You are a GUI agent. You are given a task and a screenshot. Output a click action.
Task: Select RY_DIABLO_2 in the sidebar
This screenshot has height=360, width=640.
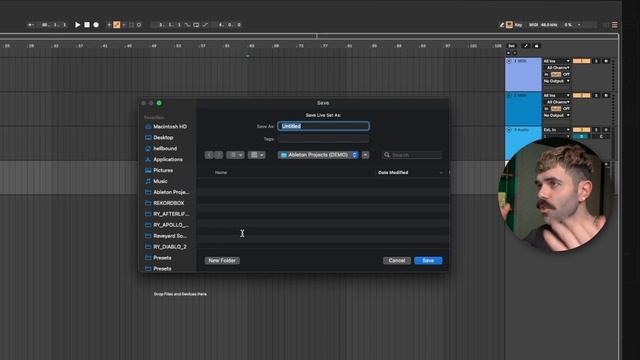[x=166, y=247]
